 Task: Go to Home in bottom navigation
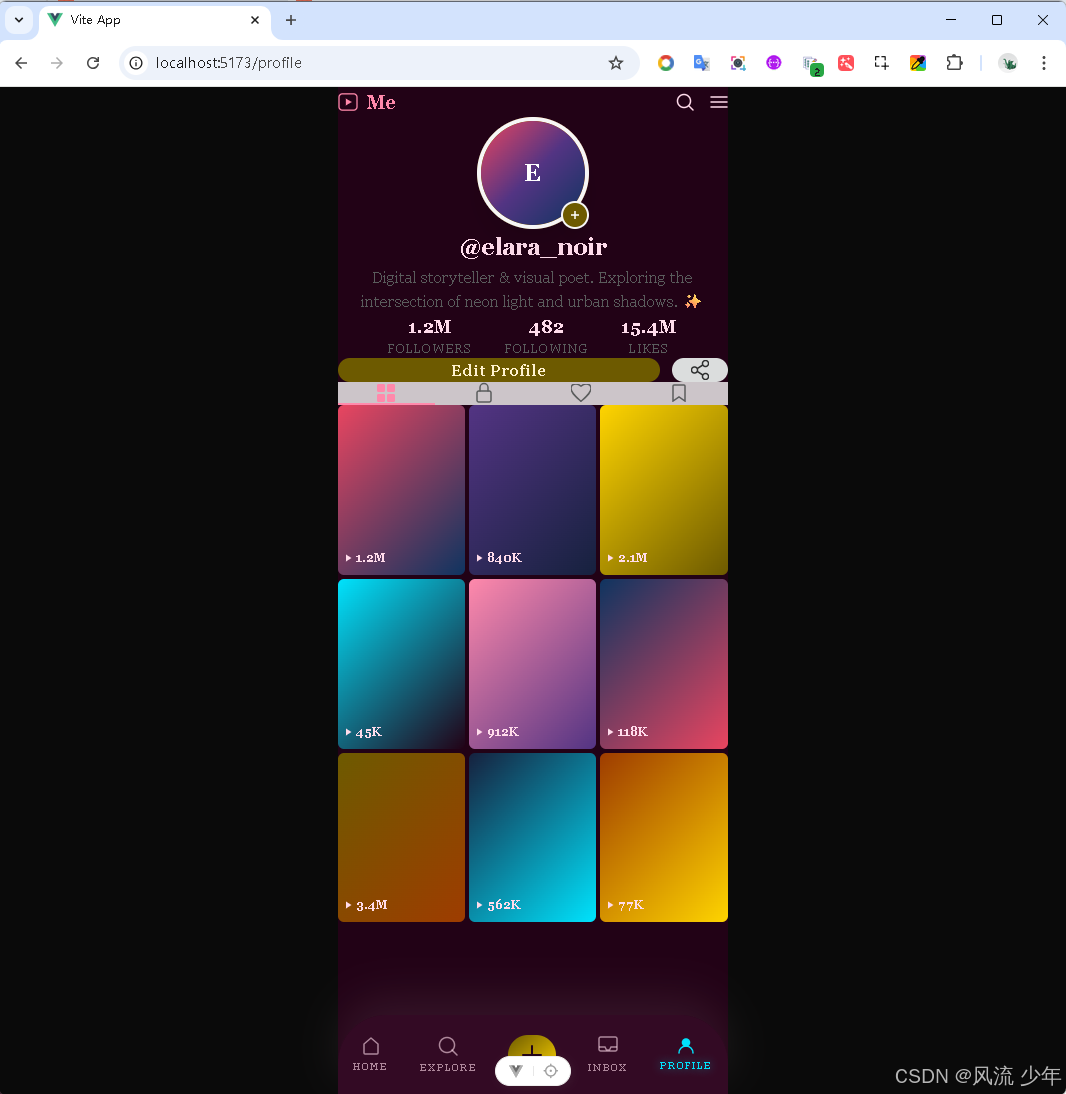370,1054
